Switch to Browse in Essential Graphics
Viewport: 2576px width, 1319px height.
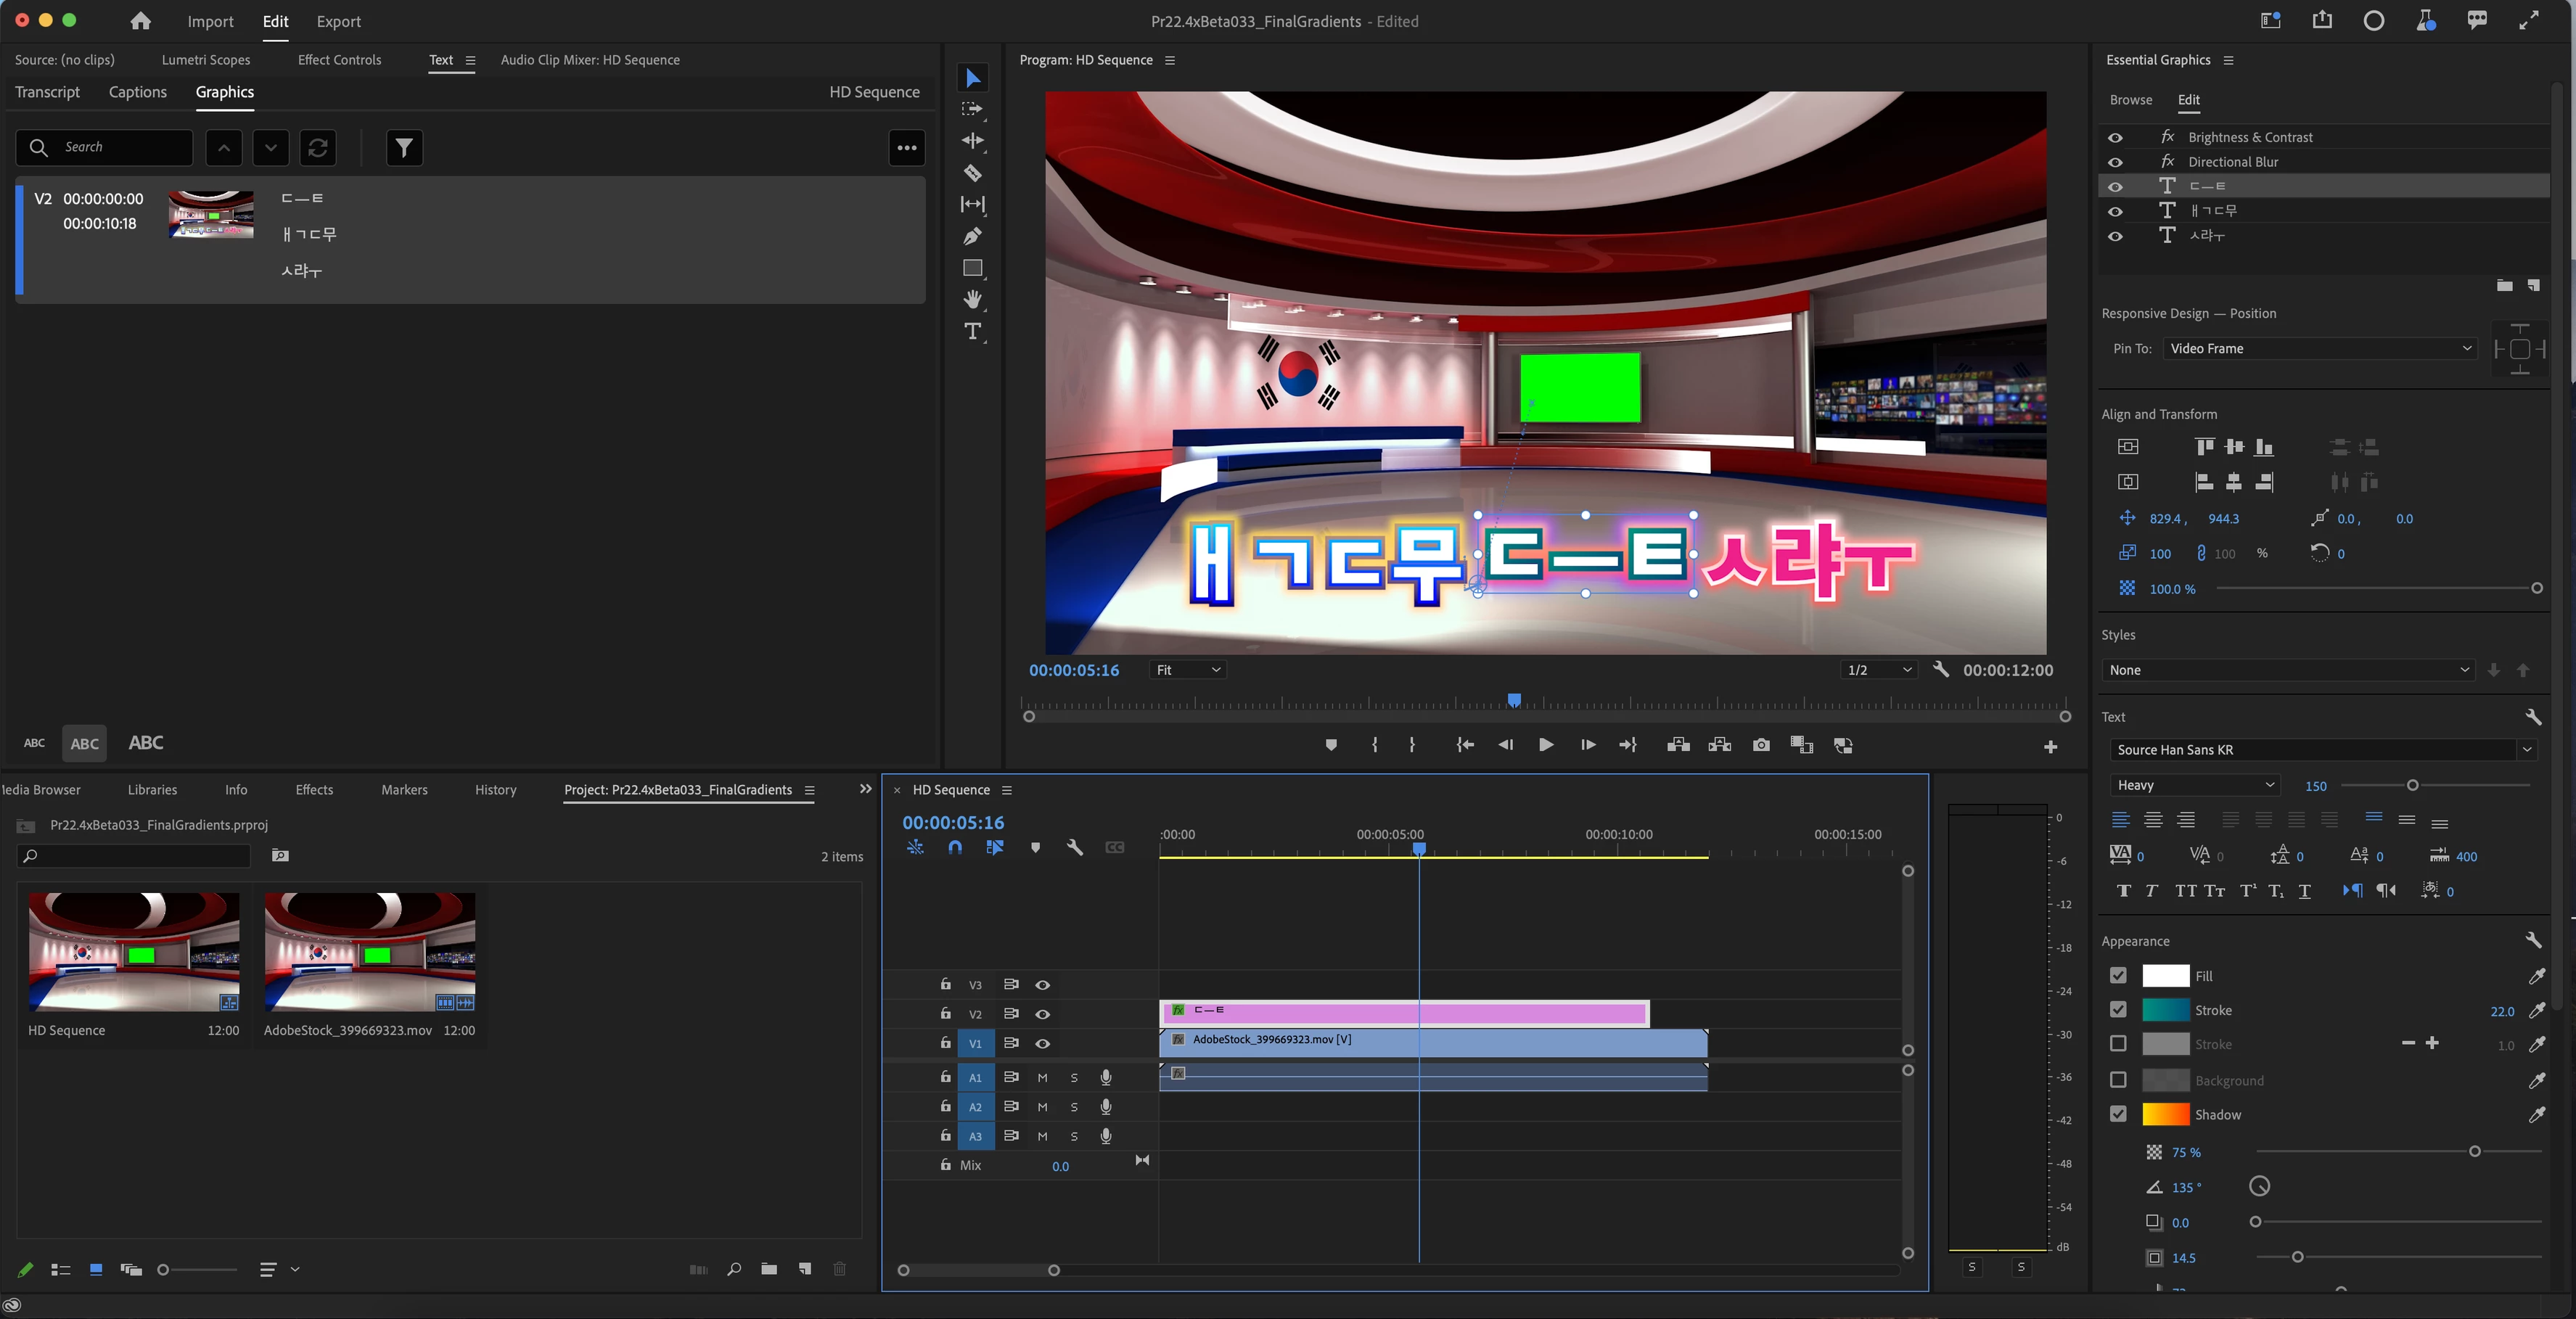point(2130,100)
